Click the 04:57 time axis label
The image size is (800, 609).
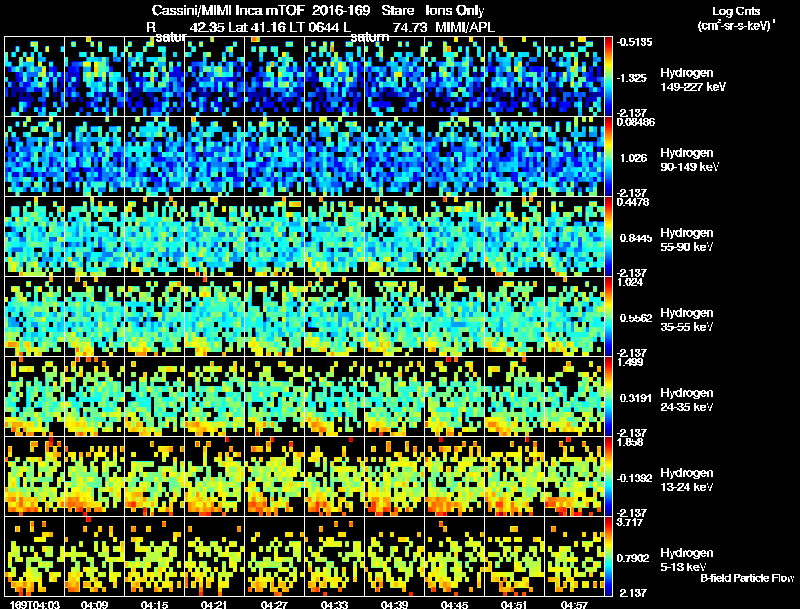[x=574, y=604]
